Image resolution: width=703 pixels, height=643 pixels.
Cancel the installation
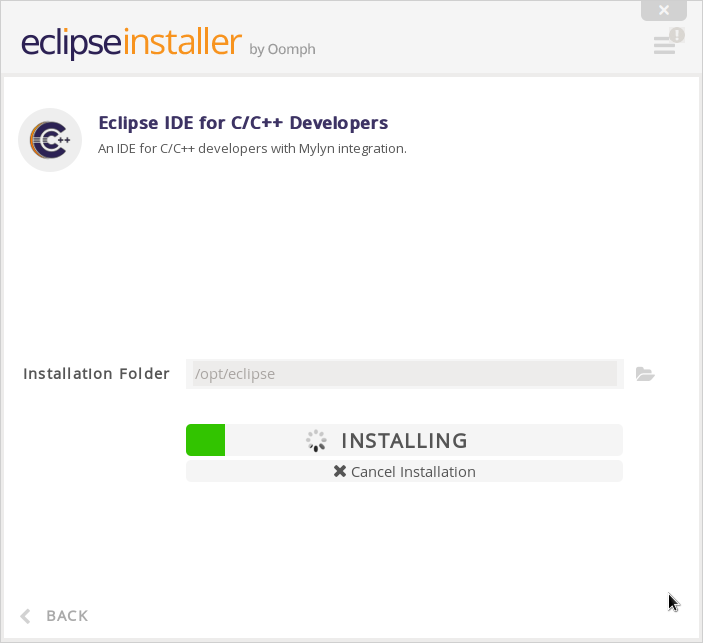tap(404, 471)
